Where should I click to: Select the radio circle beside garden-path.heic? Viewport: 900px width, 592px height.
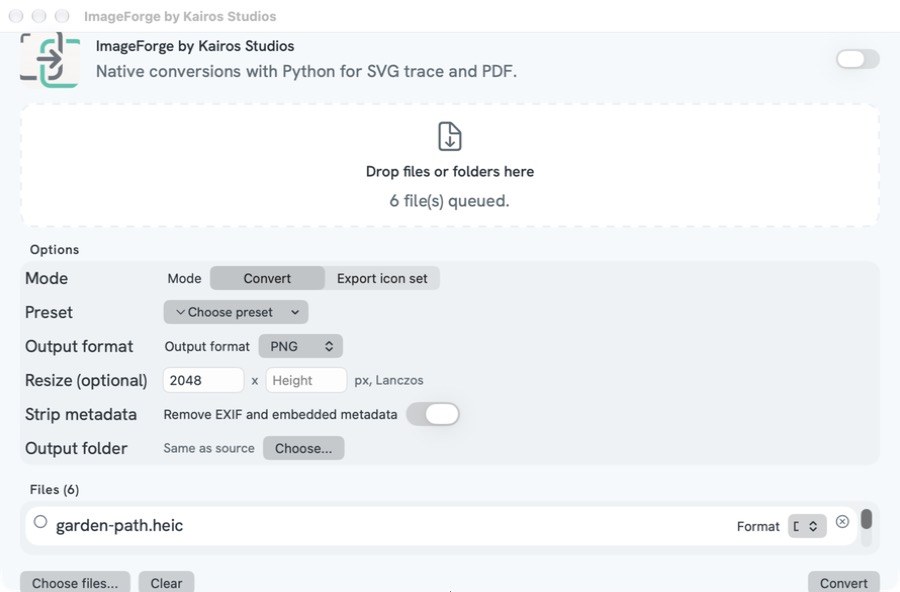point(40,521)
